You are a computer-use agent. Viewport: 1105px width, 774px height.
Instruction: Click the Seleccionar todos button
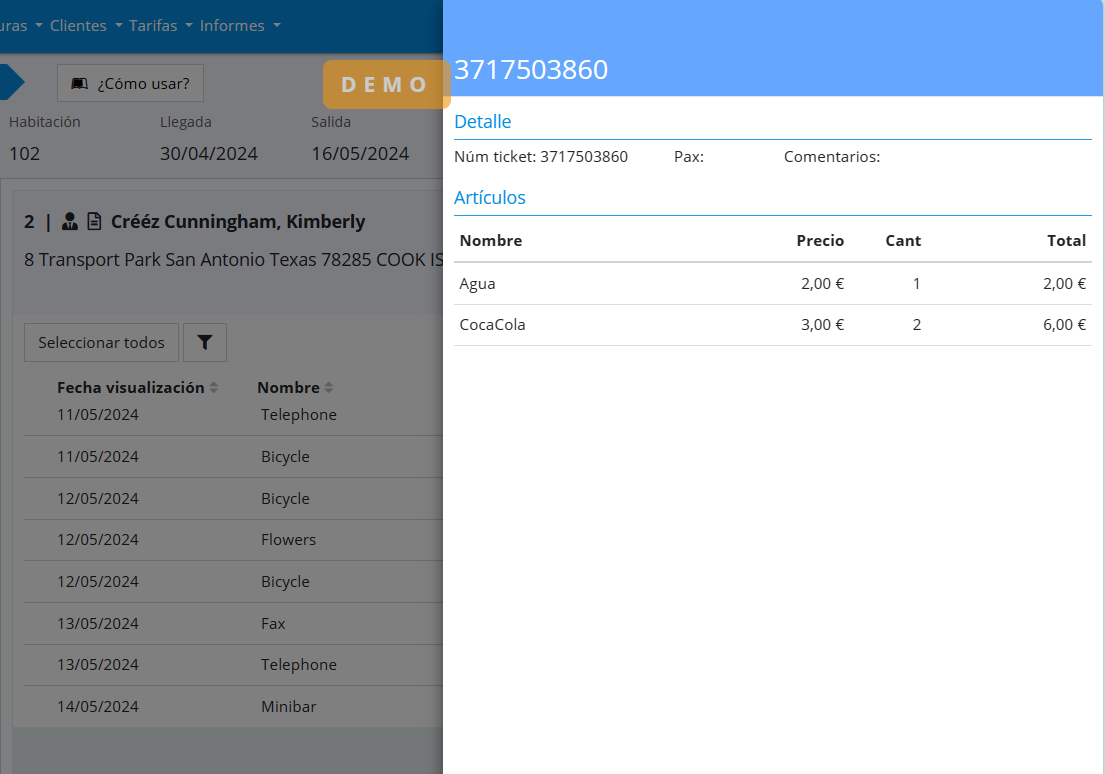pos(101,343)
